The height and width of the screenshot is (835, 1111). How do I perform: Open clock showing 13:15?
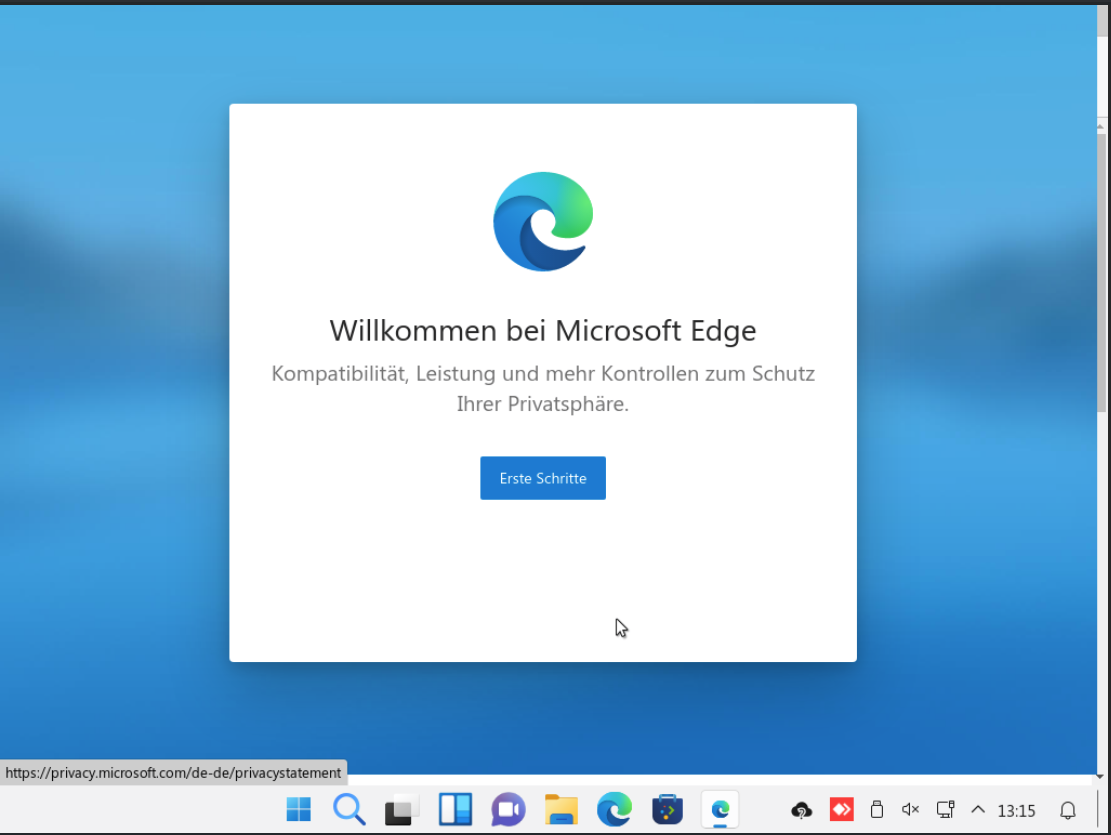pyautogui.click(x=1016, y=811)
